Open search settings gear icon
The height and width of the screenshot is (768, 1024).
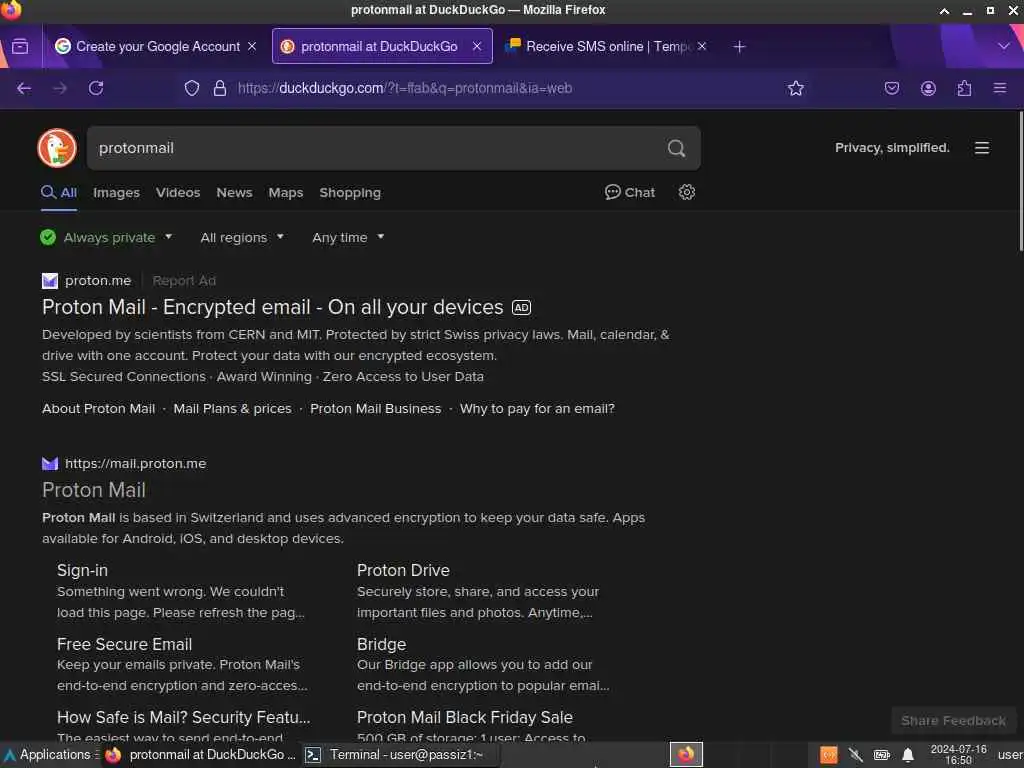(686, 192)
